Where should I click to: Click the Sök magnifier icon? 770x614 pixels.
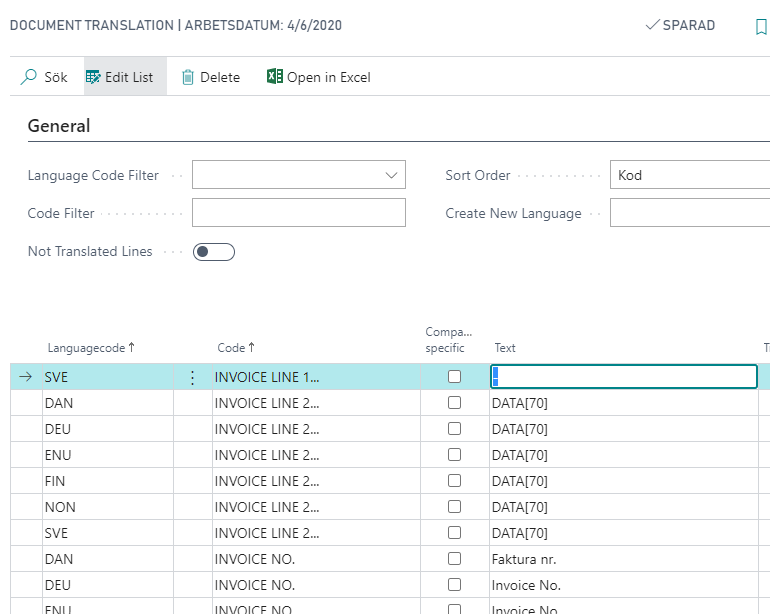click(28, 77)
